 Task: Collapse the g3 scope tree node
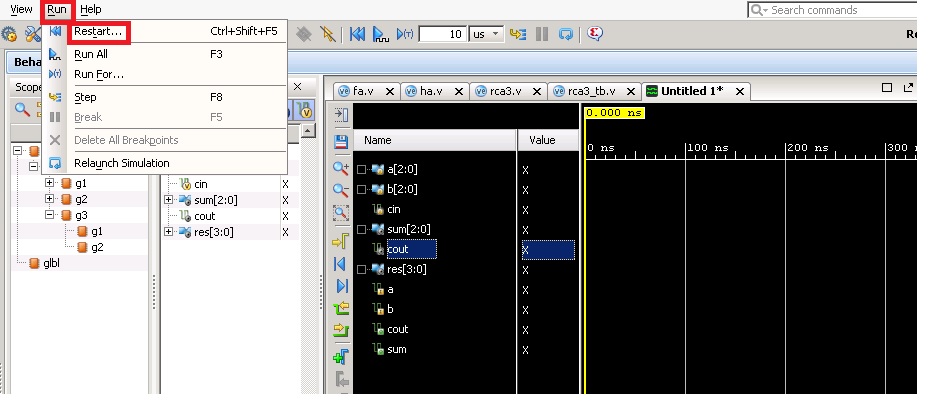50,215
